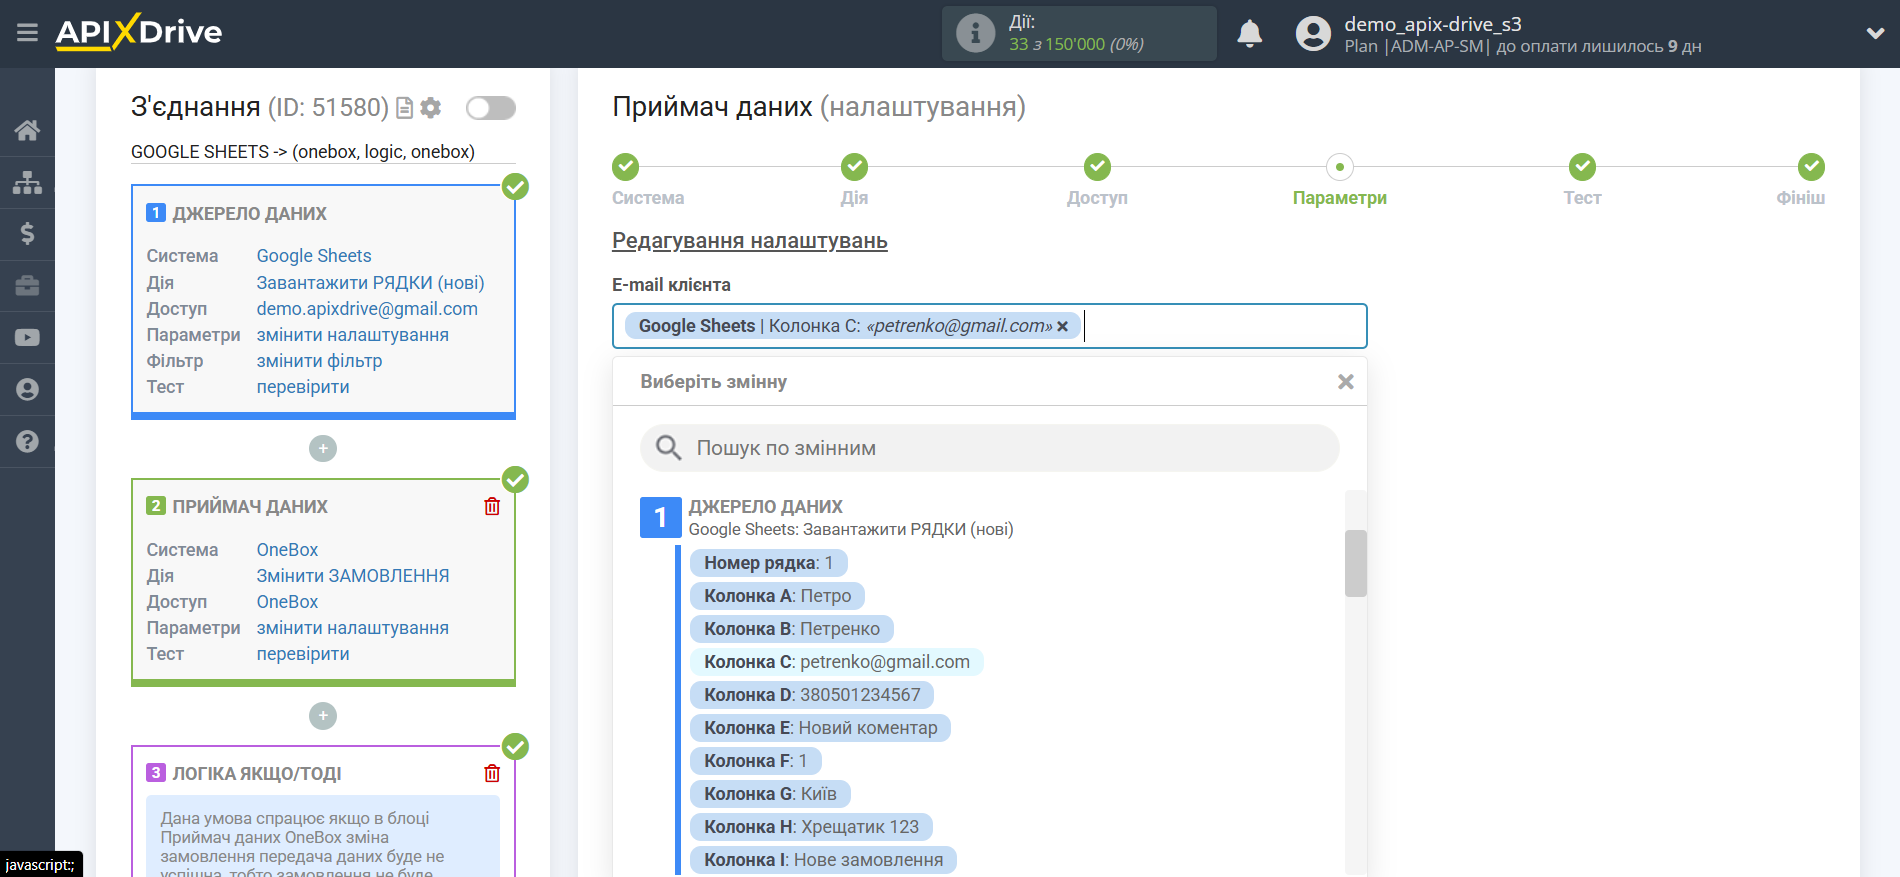
Task: Add a block after ПРИЙМАЧ ДАНИХ with plus
Action: pos(323,715)
